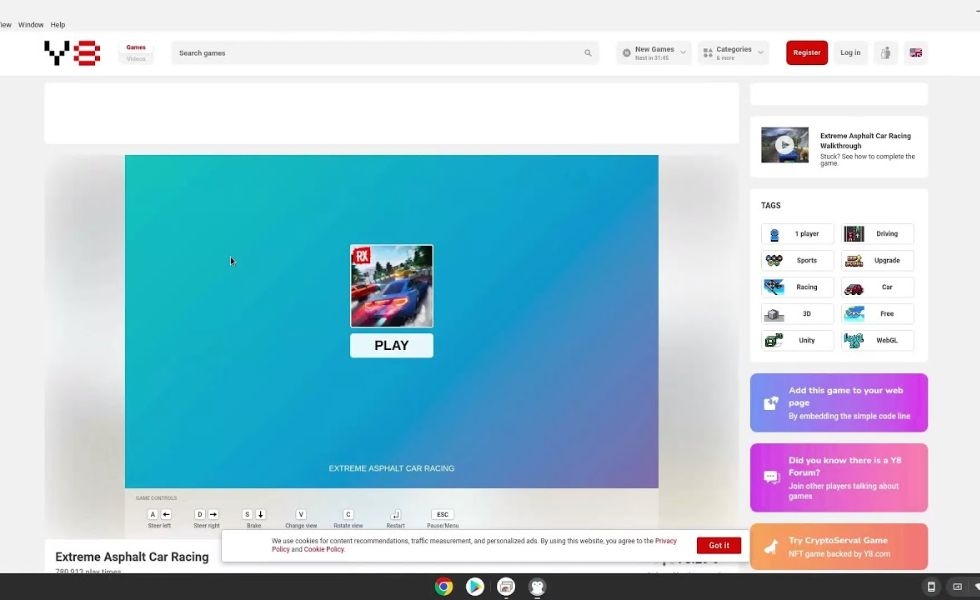Click the Y8 logo
Viewport: 980px width, 600px height.
70,52
